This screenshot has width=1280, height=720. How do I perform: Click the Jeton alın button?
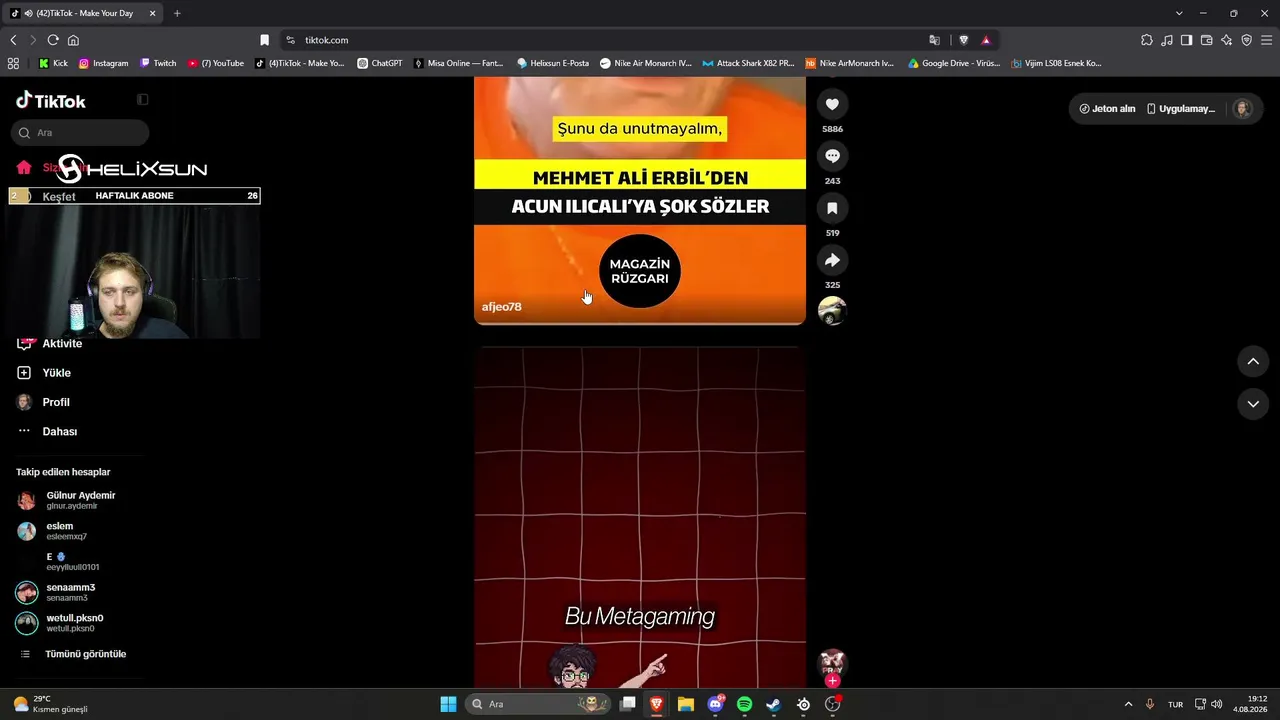[x=1107, y=109]
